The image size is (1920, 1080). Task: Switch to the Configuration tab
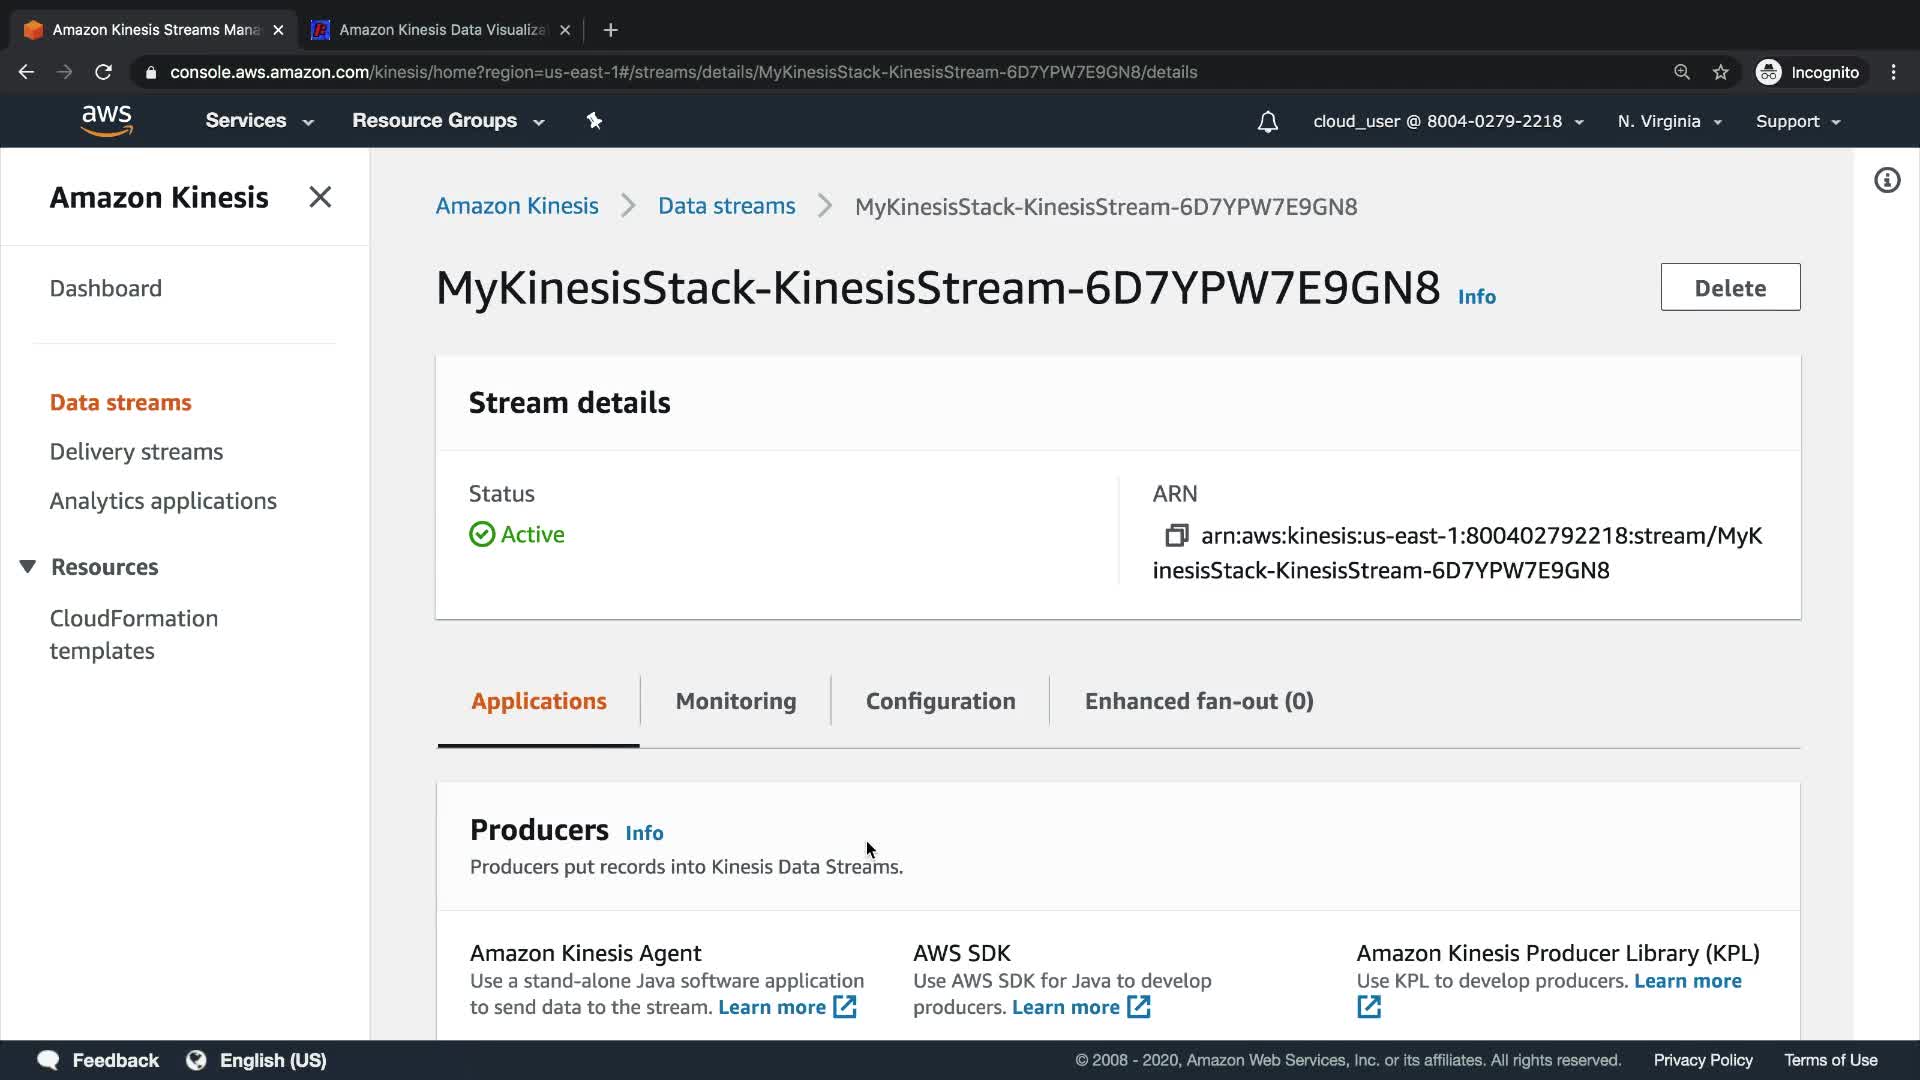click(x=940, y=701)
